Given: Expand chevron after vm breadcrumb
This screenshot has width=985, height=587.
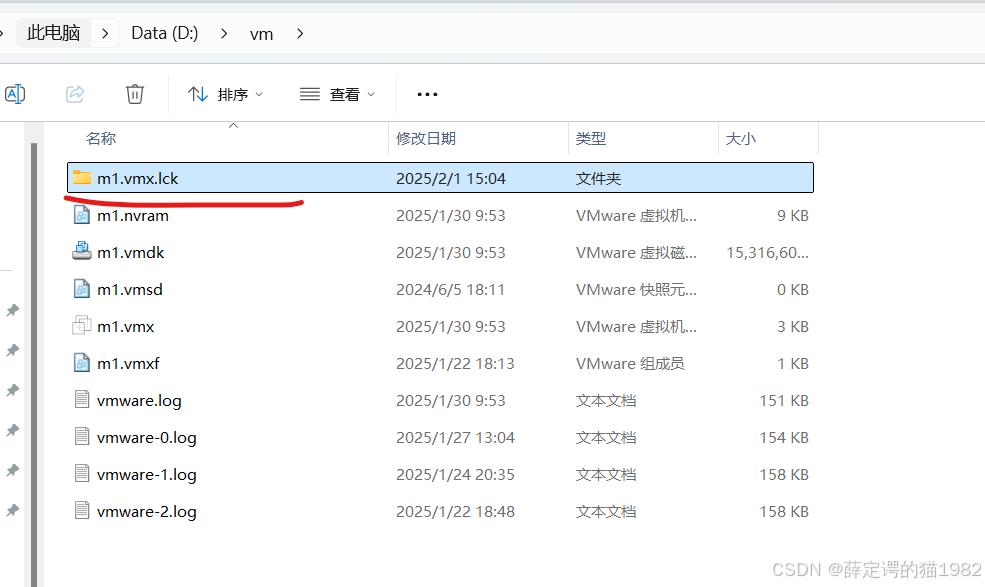Looking at the screenshot, I should point(300,33).
